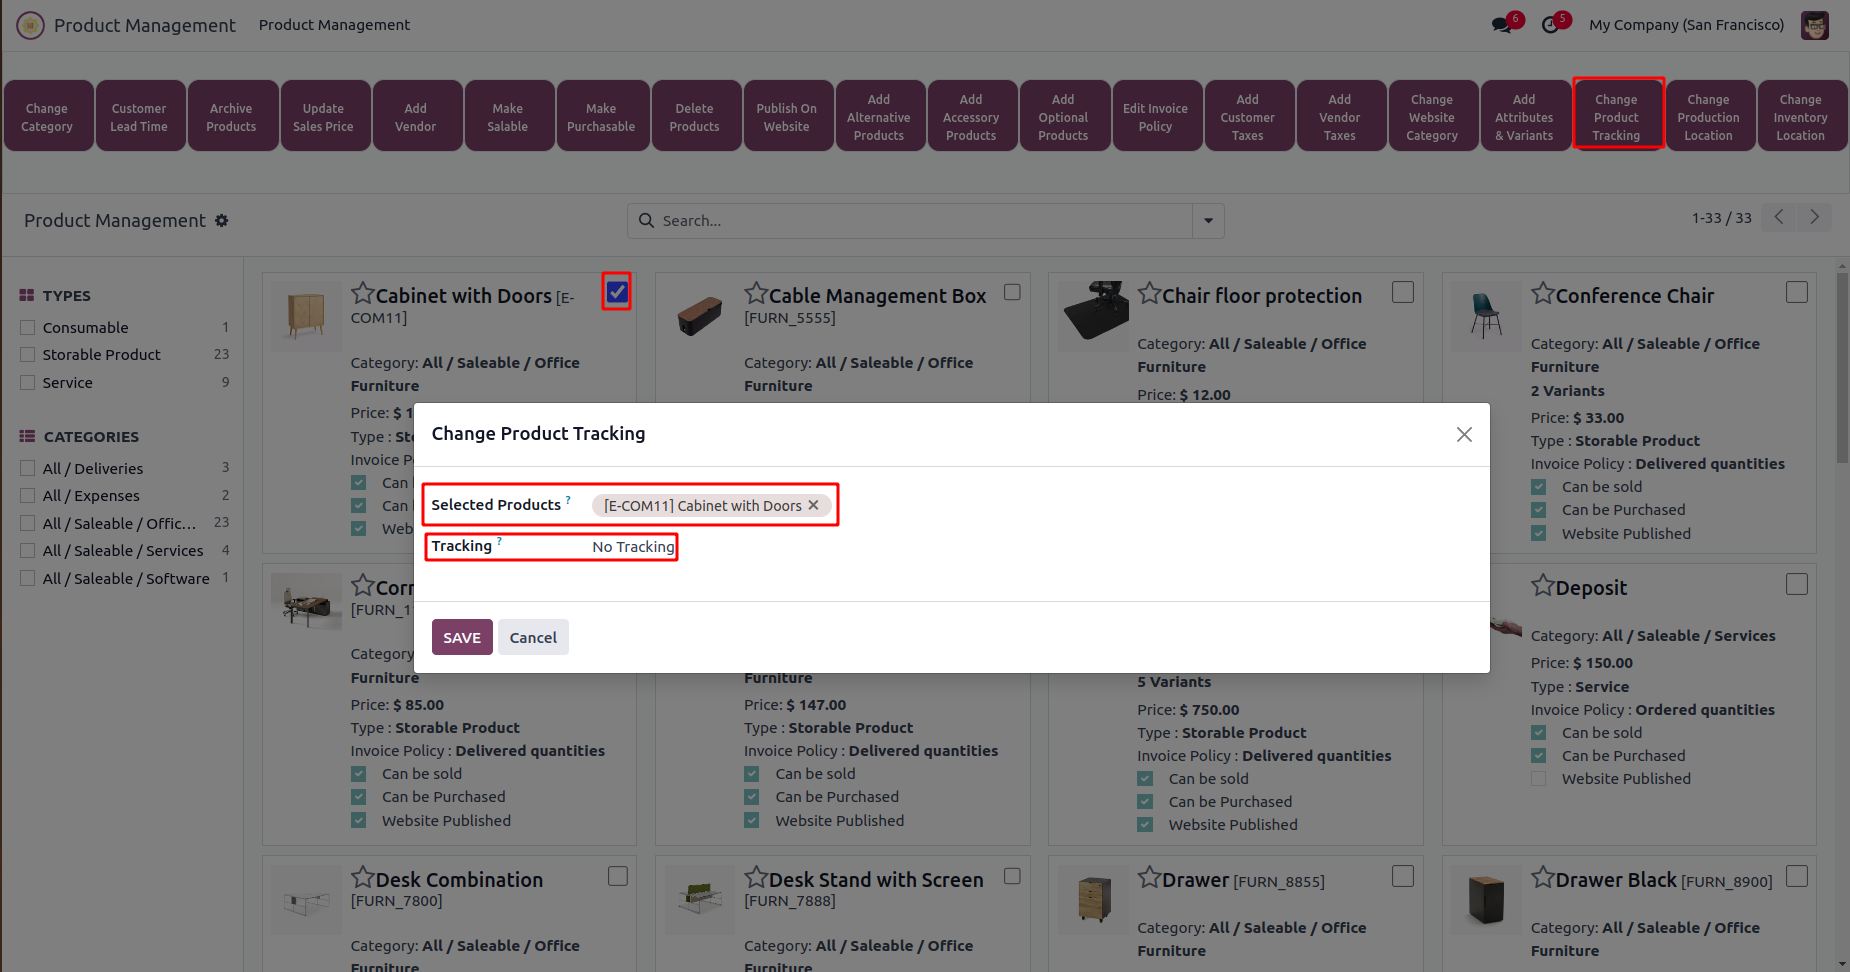This screenshot has height=972, width=1850.
Task: Close the Change Product Tracking dialog
Action: click(x=1464, y=434)
